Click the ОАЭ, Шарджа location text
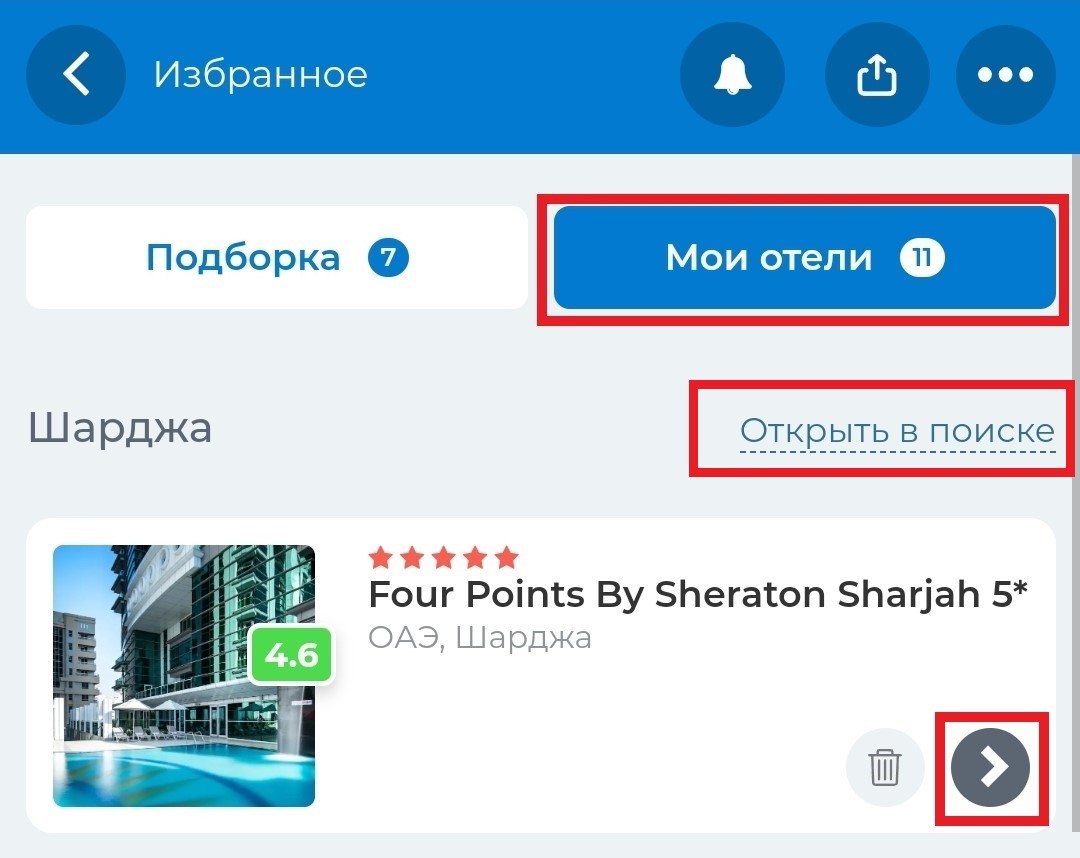1080x858 pixels. point(480,638)
